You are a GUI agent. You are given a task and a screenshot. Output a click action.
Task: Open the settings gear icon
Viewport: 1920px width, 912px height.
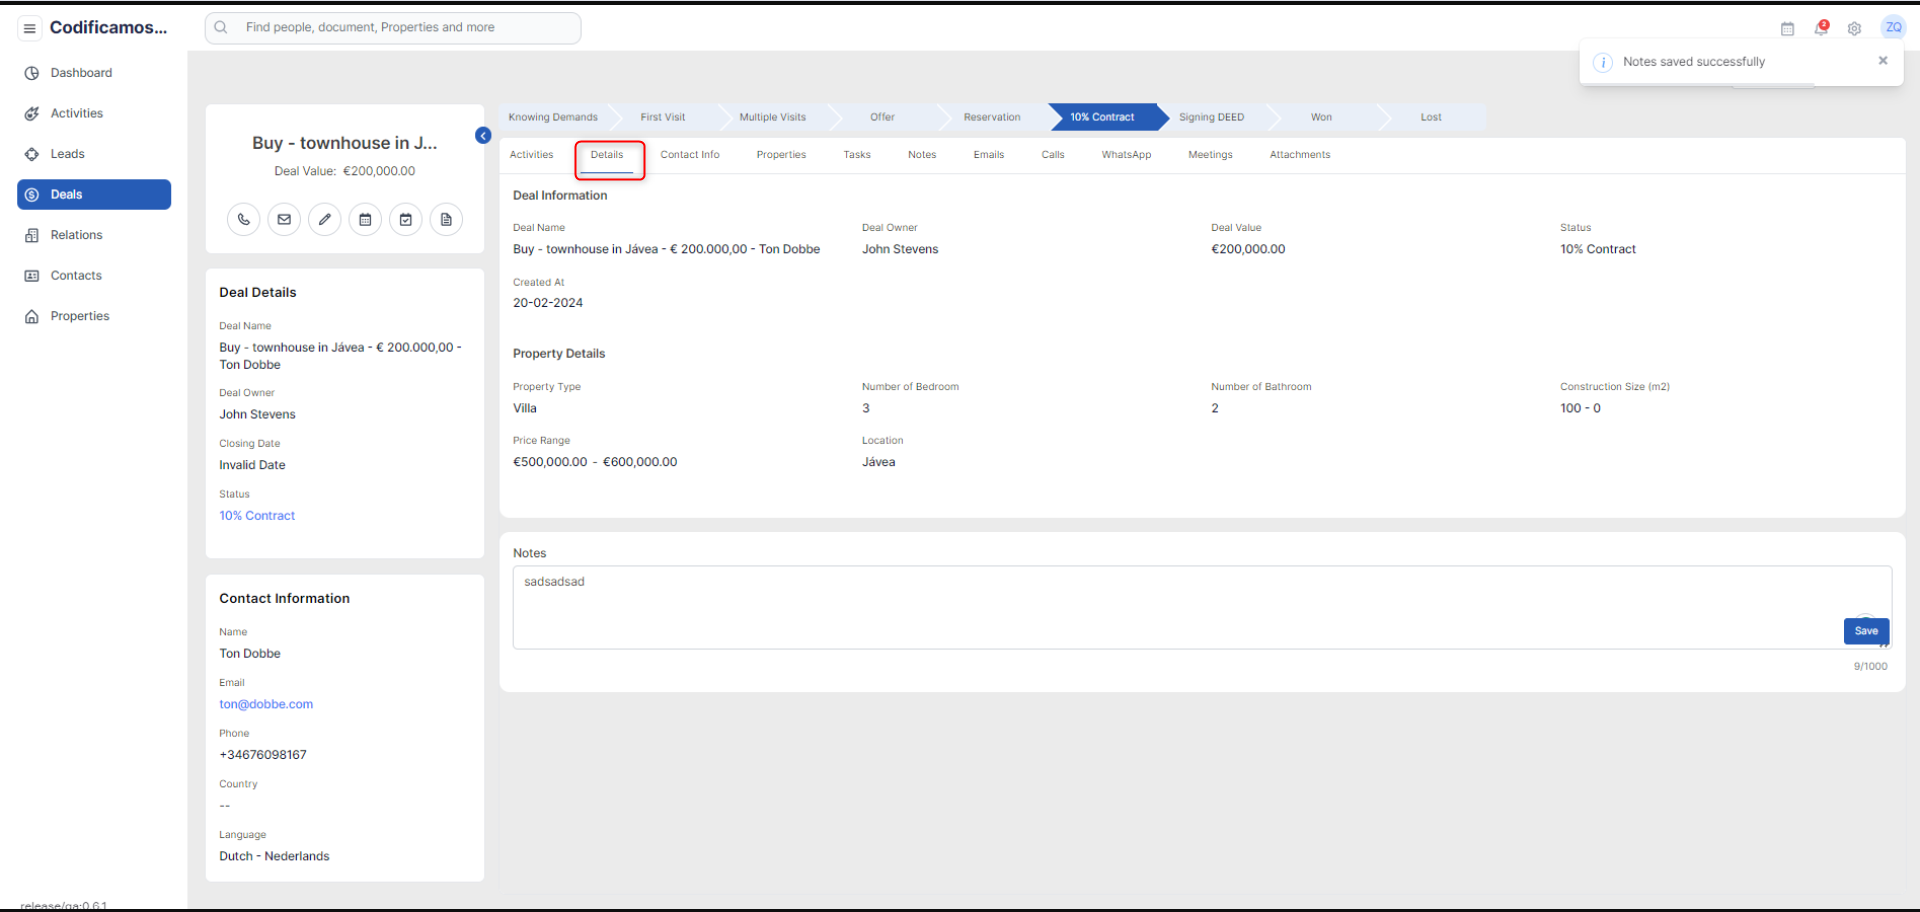click(1854, 28)
